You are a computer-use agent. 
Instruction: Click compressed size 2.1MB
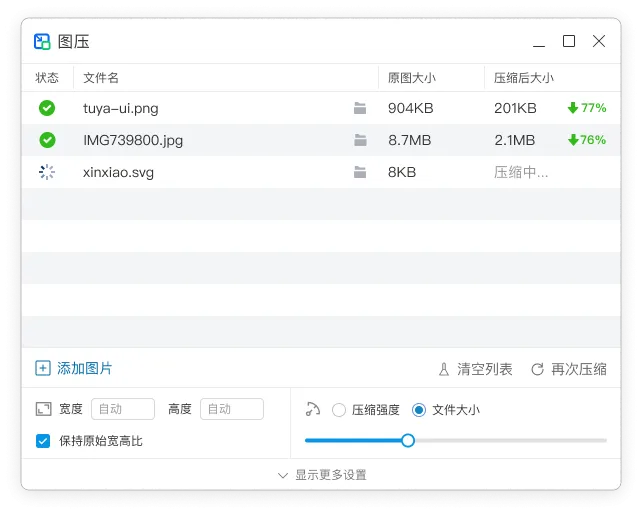coord(515,140)
